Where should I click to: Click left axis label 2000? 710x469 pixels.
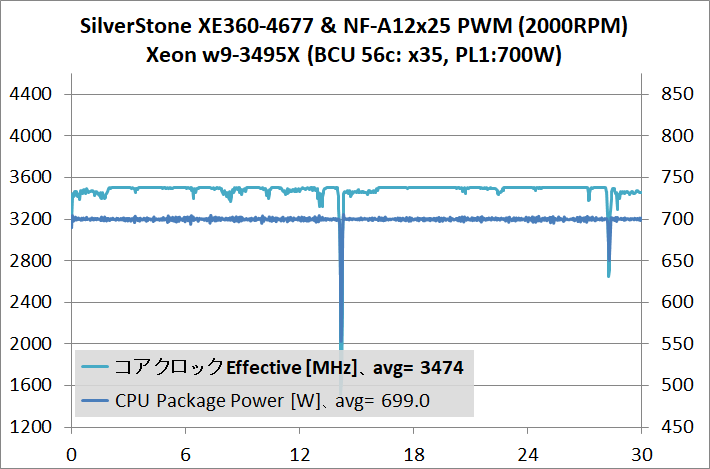(x=30, y=344)
